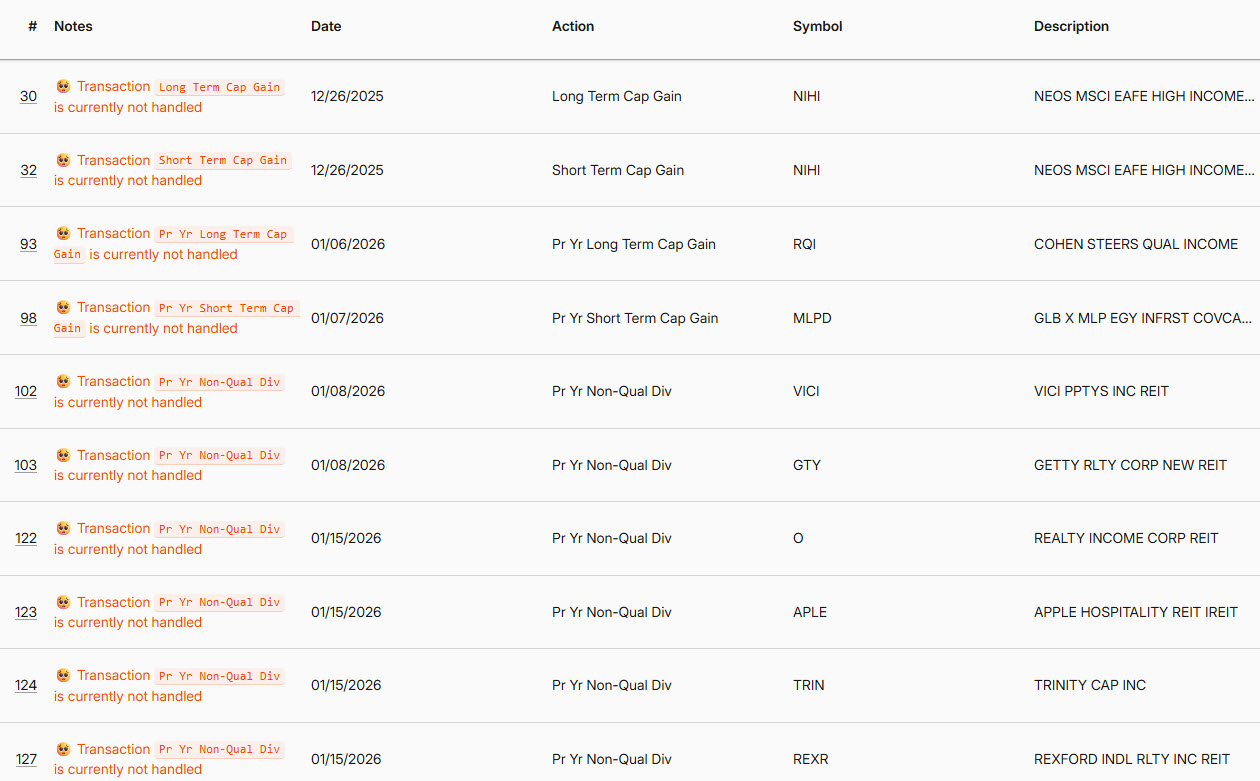The height and width of the screenshot is (781, 1260).
Task: Click the warning emoji in row 98
Action: [63, 307]
